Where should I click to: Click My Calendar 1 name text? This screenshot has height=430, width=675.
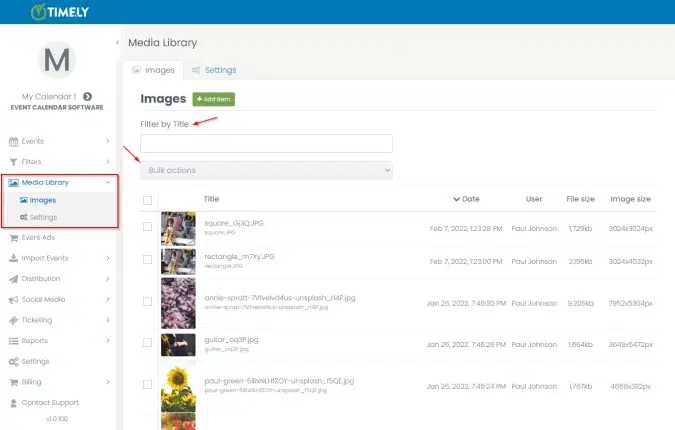[x=49, y=96]
